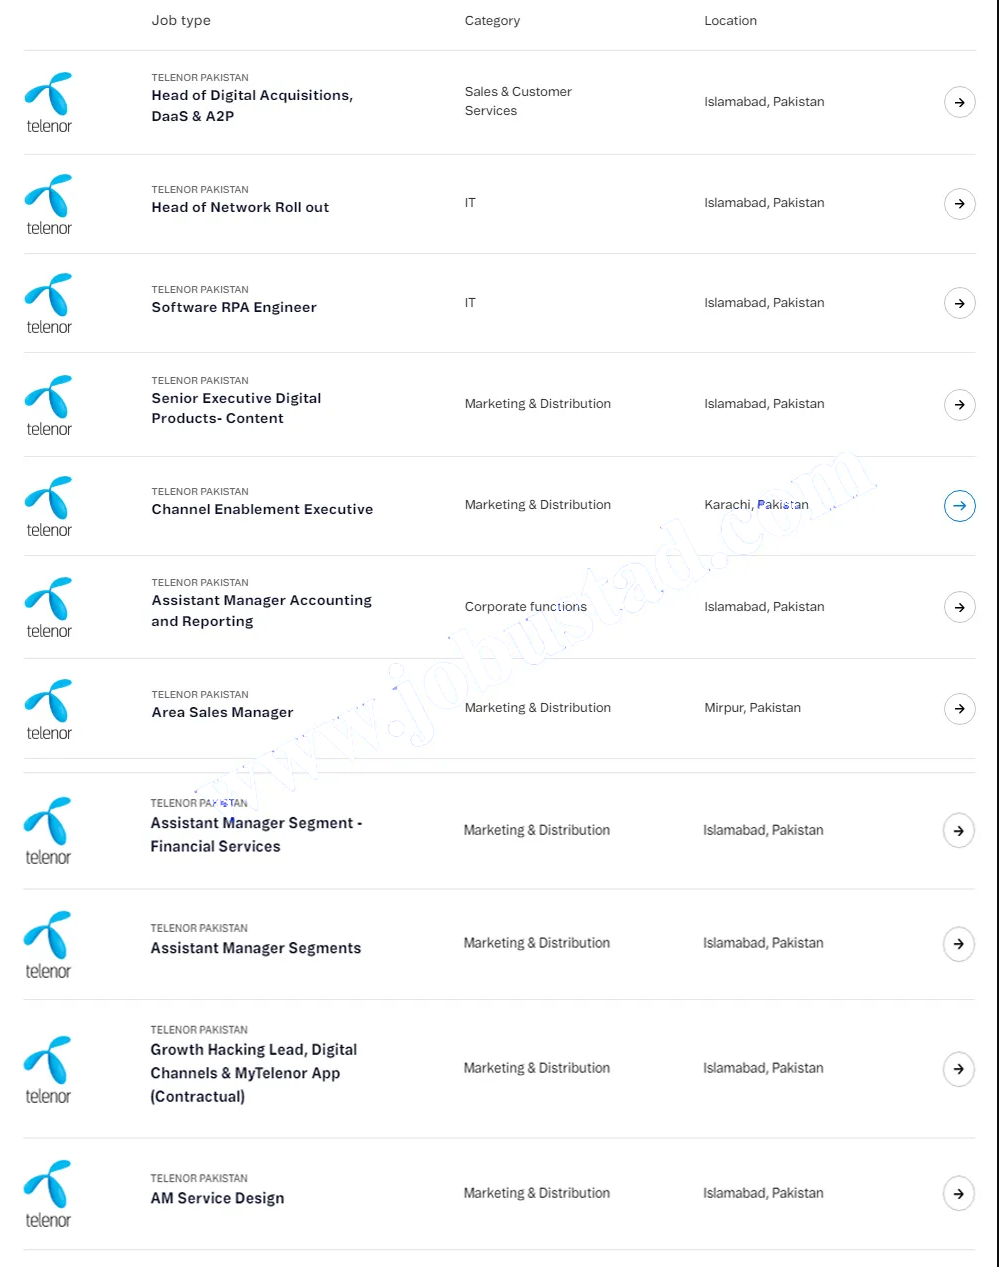The height and width of the screenshot is (1267, 999).
Task: Click the Job type column header
Action: 181,20
